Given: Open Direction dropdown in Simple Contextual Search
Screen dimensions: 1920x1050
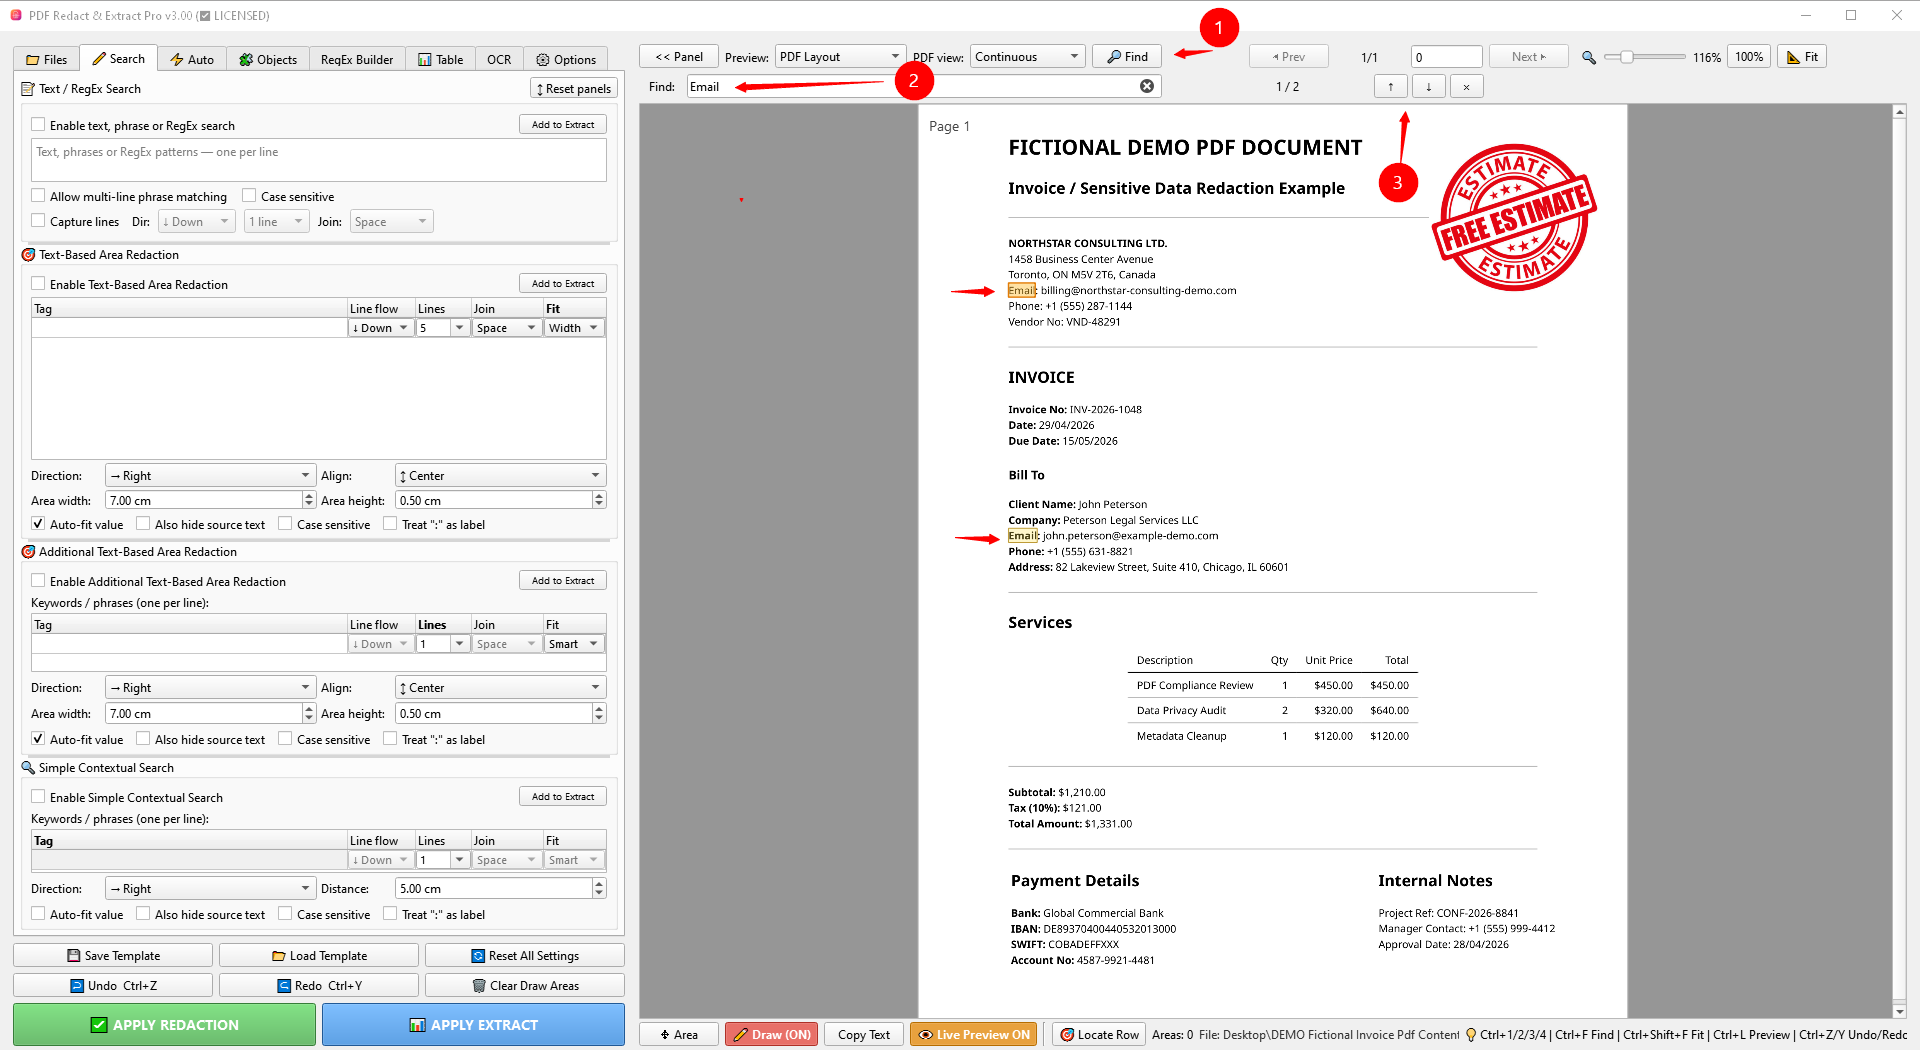Looking at the screenshot, I should click(x=210, y=889).
